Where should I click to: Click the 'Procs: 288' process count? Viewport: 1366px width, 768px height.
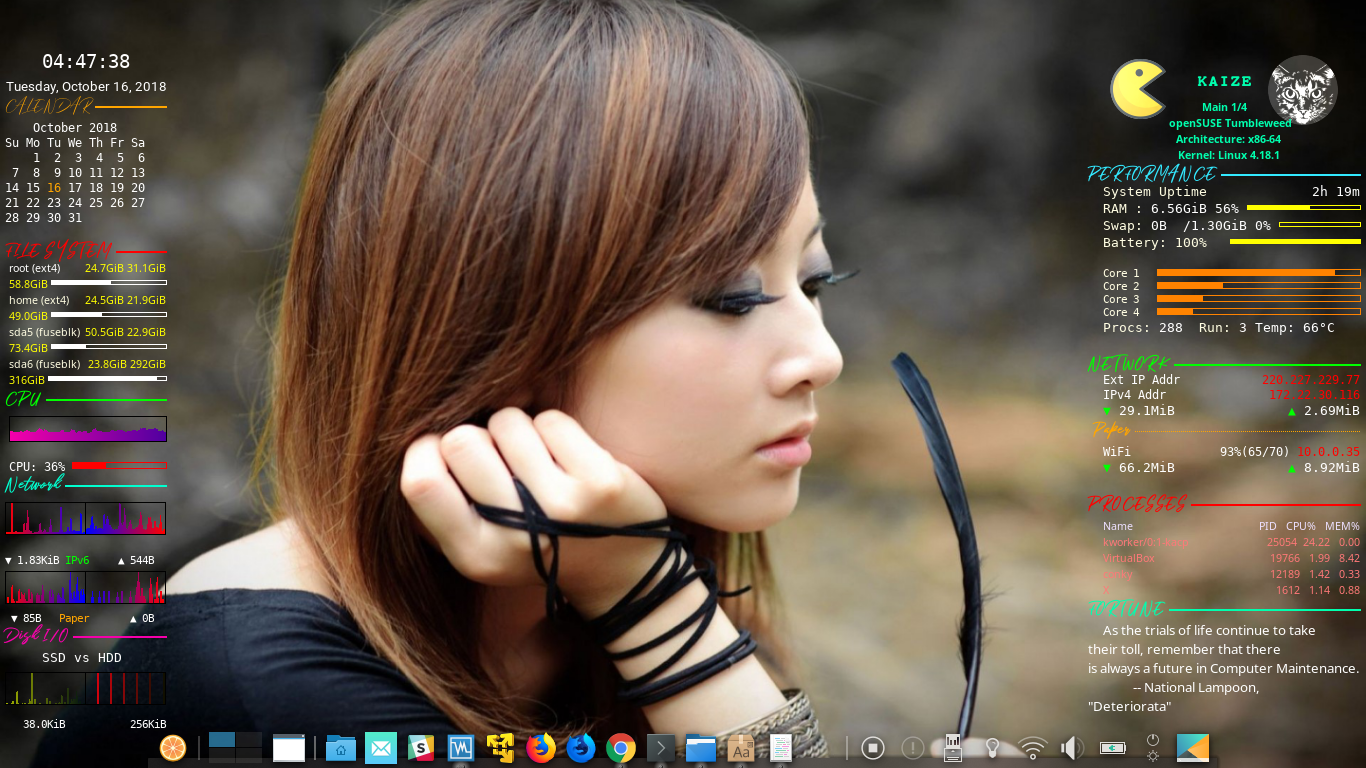(x=1143, y=328)
